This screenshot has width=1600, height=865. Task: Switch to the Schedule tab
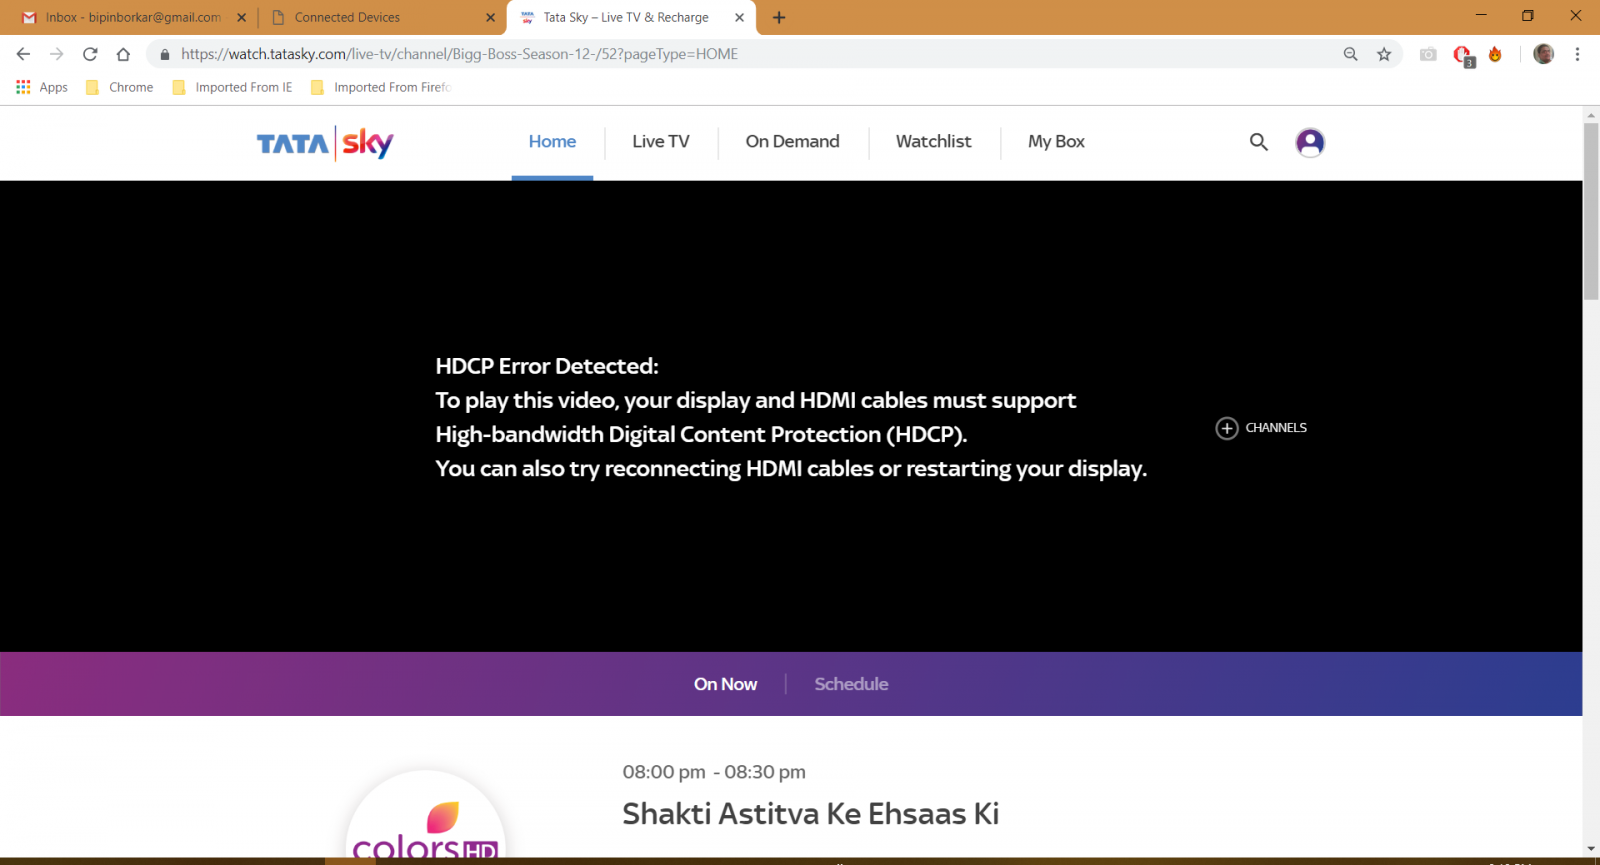point(851,684)
